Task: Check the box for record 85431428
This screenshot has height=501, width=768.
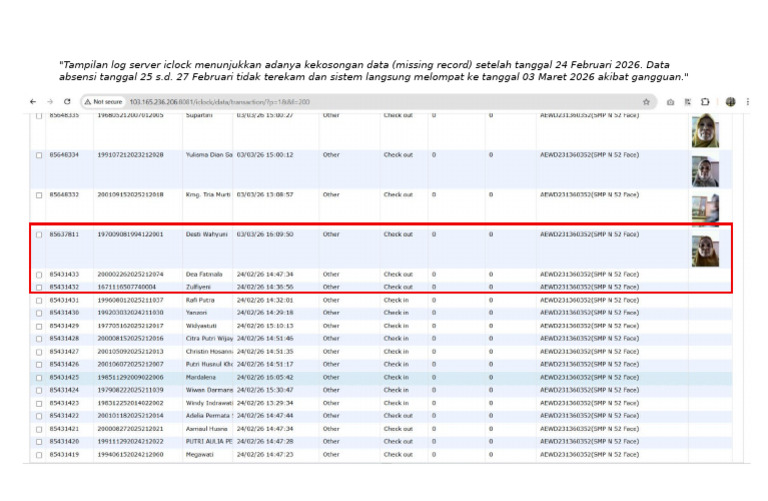Action: 39,339
